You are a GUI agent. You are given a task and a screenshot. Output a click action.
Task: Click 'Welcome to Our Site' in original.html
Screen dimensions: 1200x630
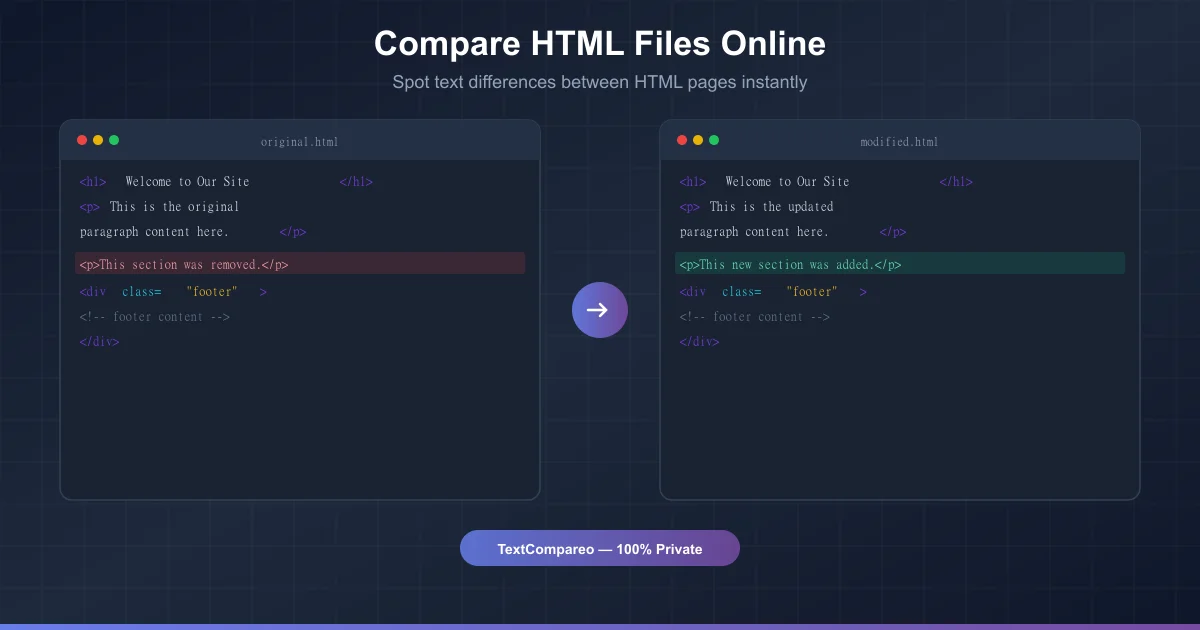coord(188,182)
